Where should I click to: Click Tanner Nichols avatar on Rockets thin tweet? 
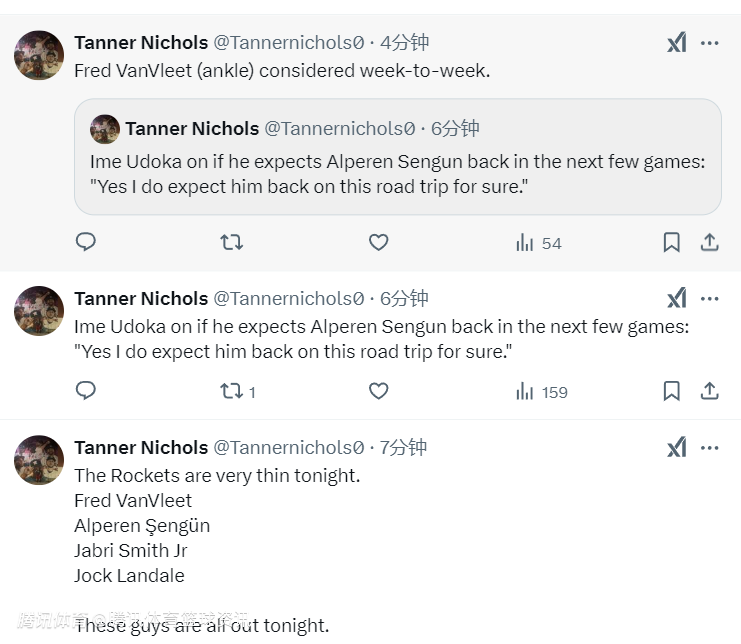point(39,460)
